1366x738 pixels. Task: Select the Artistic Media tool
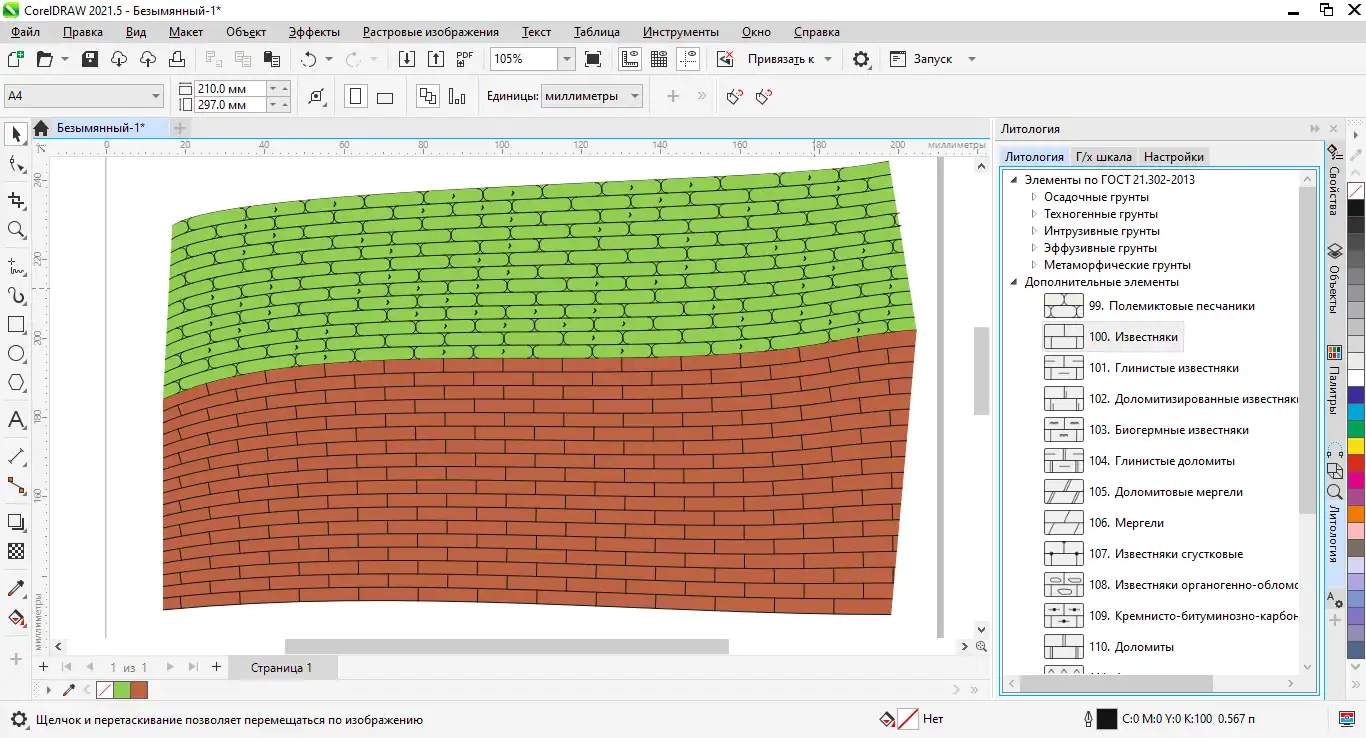click(x=16, y=296)
